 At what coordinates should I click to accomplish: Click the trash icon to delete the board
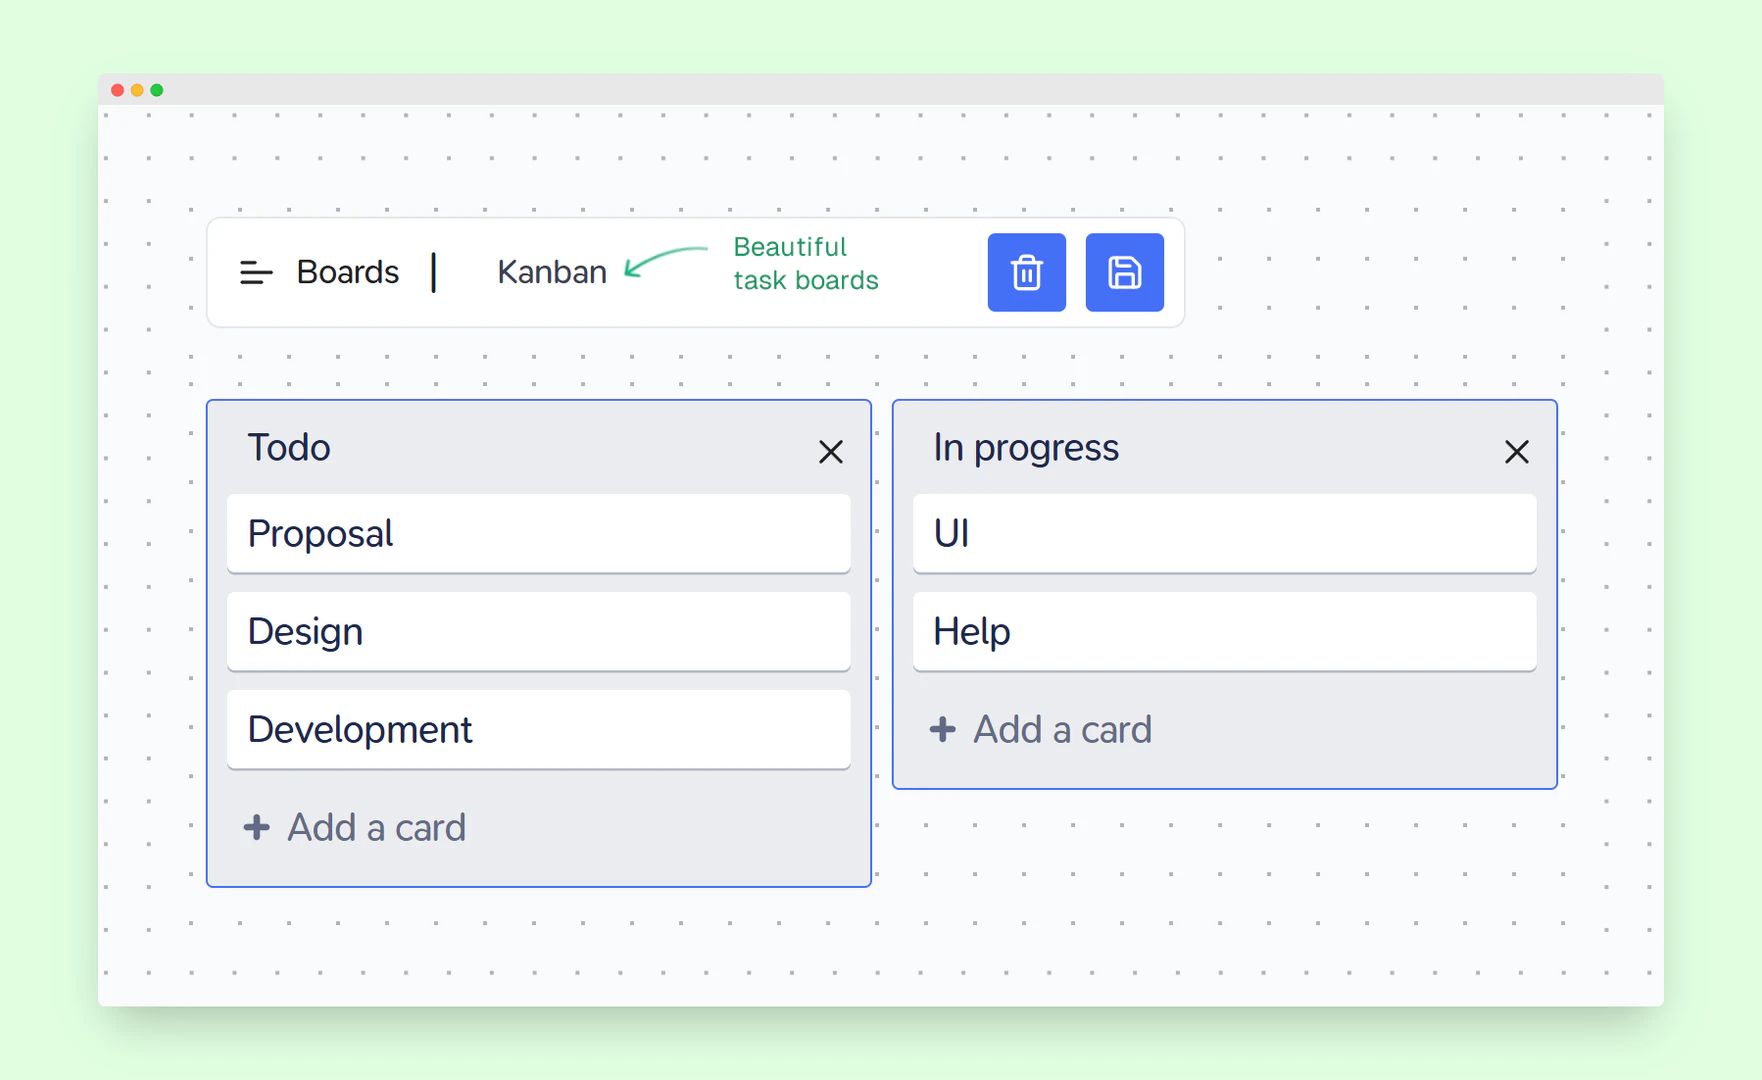pyautogui.click(x=1026, y=272)
